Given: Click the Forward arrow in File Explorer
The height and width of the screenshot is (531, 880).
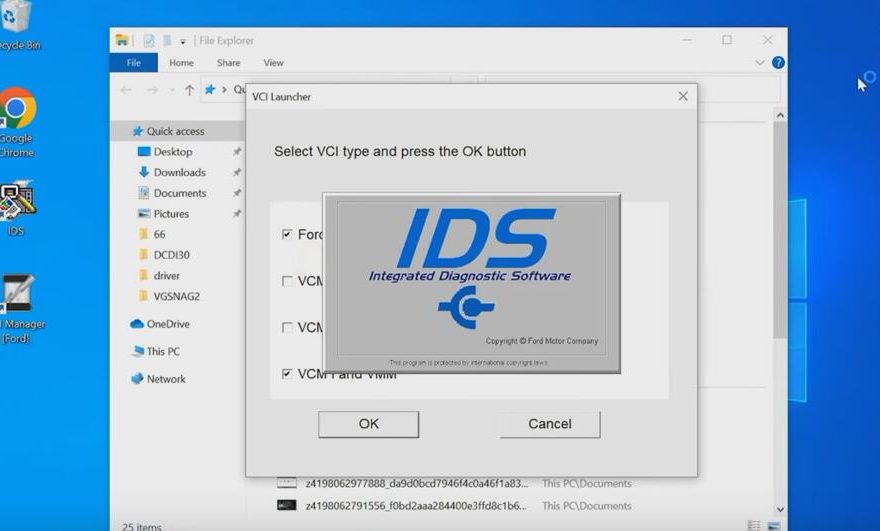Looking at the screenshot, I should coord(152,90).
